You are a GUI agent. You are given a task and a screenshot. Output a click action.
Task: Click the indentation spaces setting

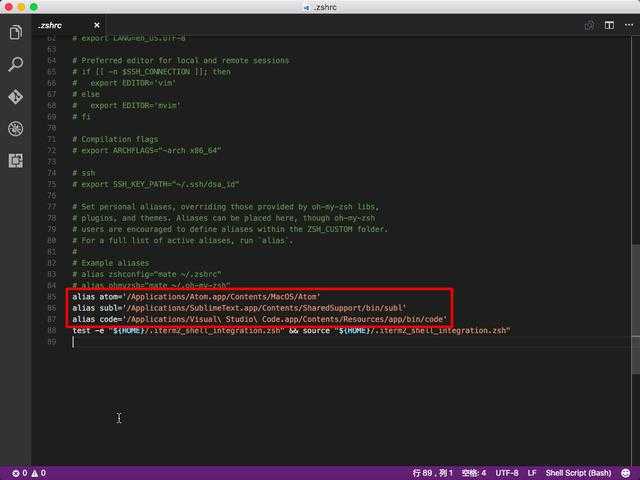474,473
